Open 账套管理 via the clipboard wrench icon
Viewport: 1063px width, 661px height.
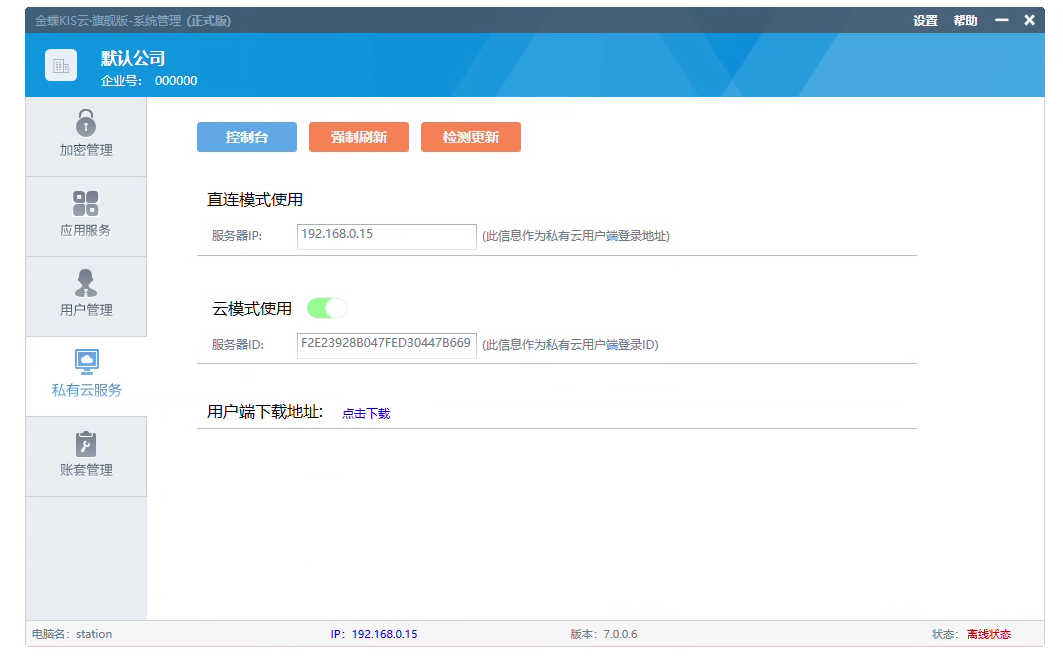[86, 443]
